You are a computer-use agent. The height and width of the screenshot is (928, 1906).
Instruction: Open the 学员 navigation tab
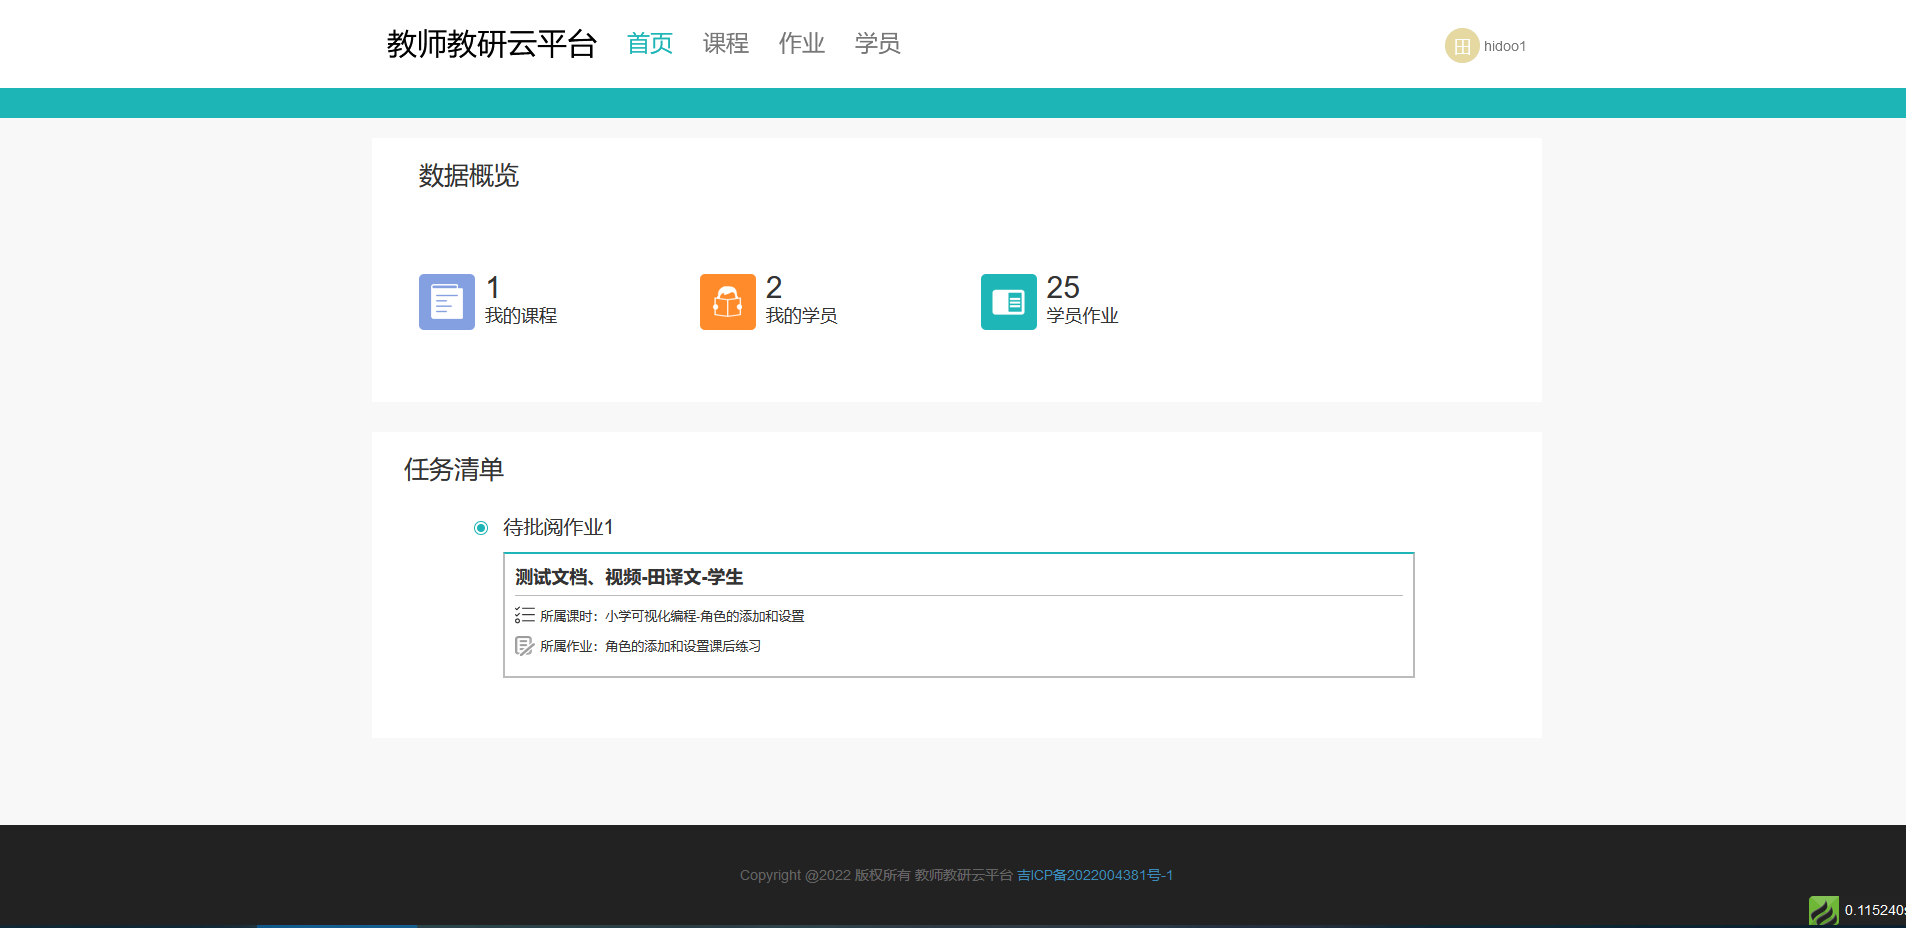point(877,43)
